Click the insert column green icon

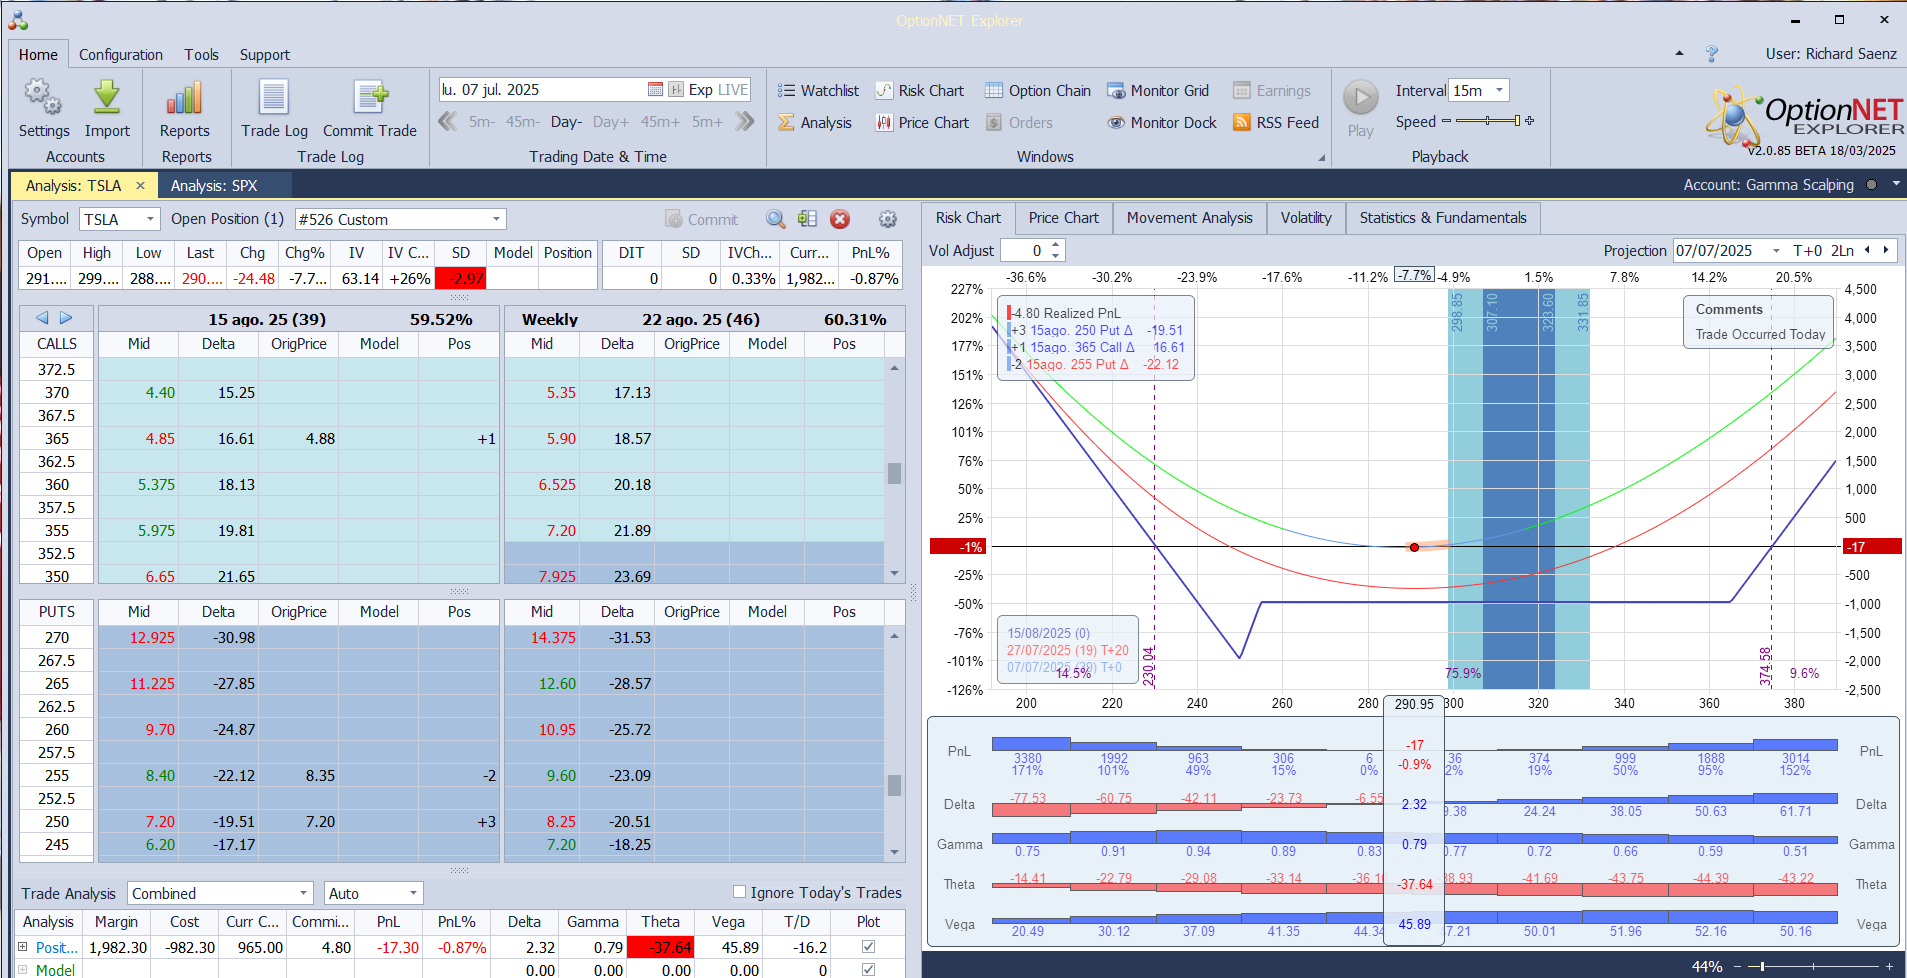(x=808, y=219)
